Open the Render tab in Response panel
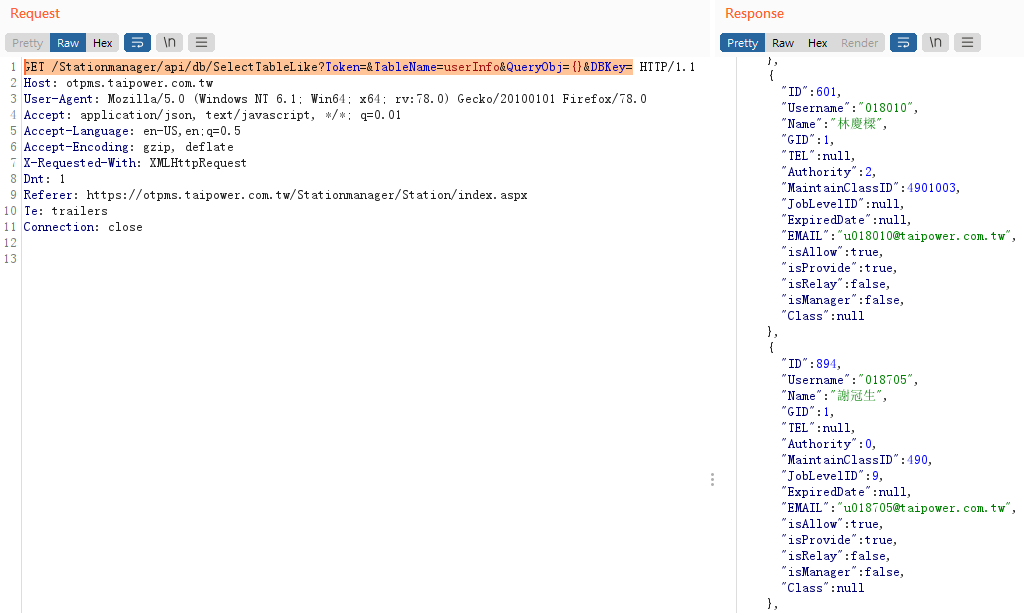The height and width of the screenshot is (613, 1024). click(859, 43)
